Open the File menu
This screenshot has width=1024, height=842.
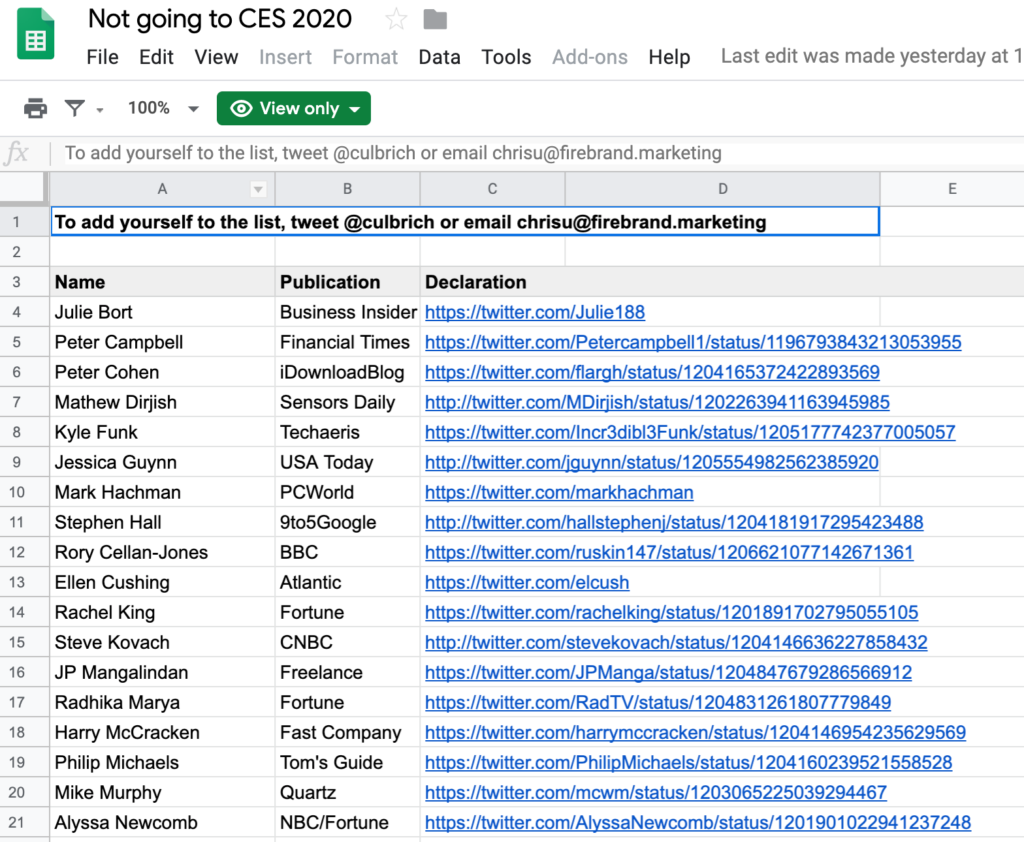tap(103, 57)
